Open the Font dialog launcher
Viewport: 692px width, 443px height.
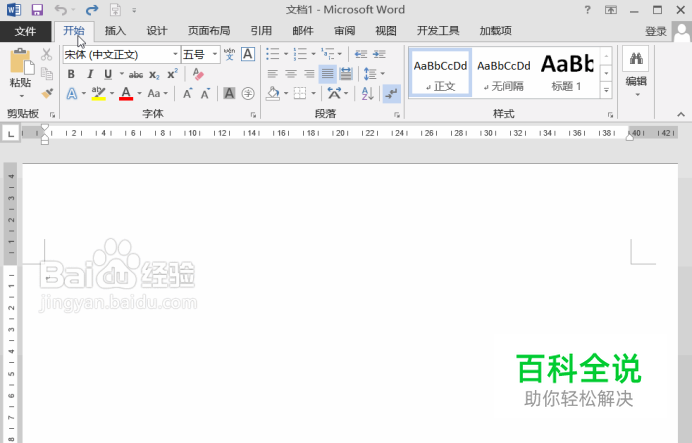click(253, 115)
